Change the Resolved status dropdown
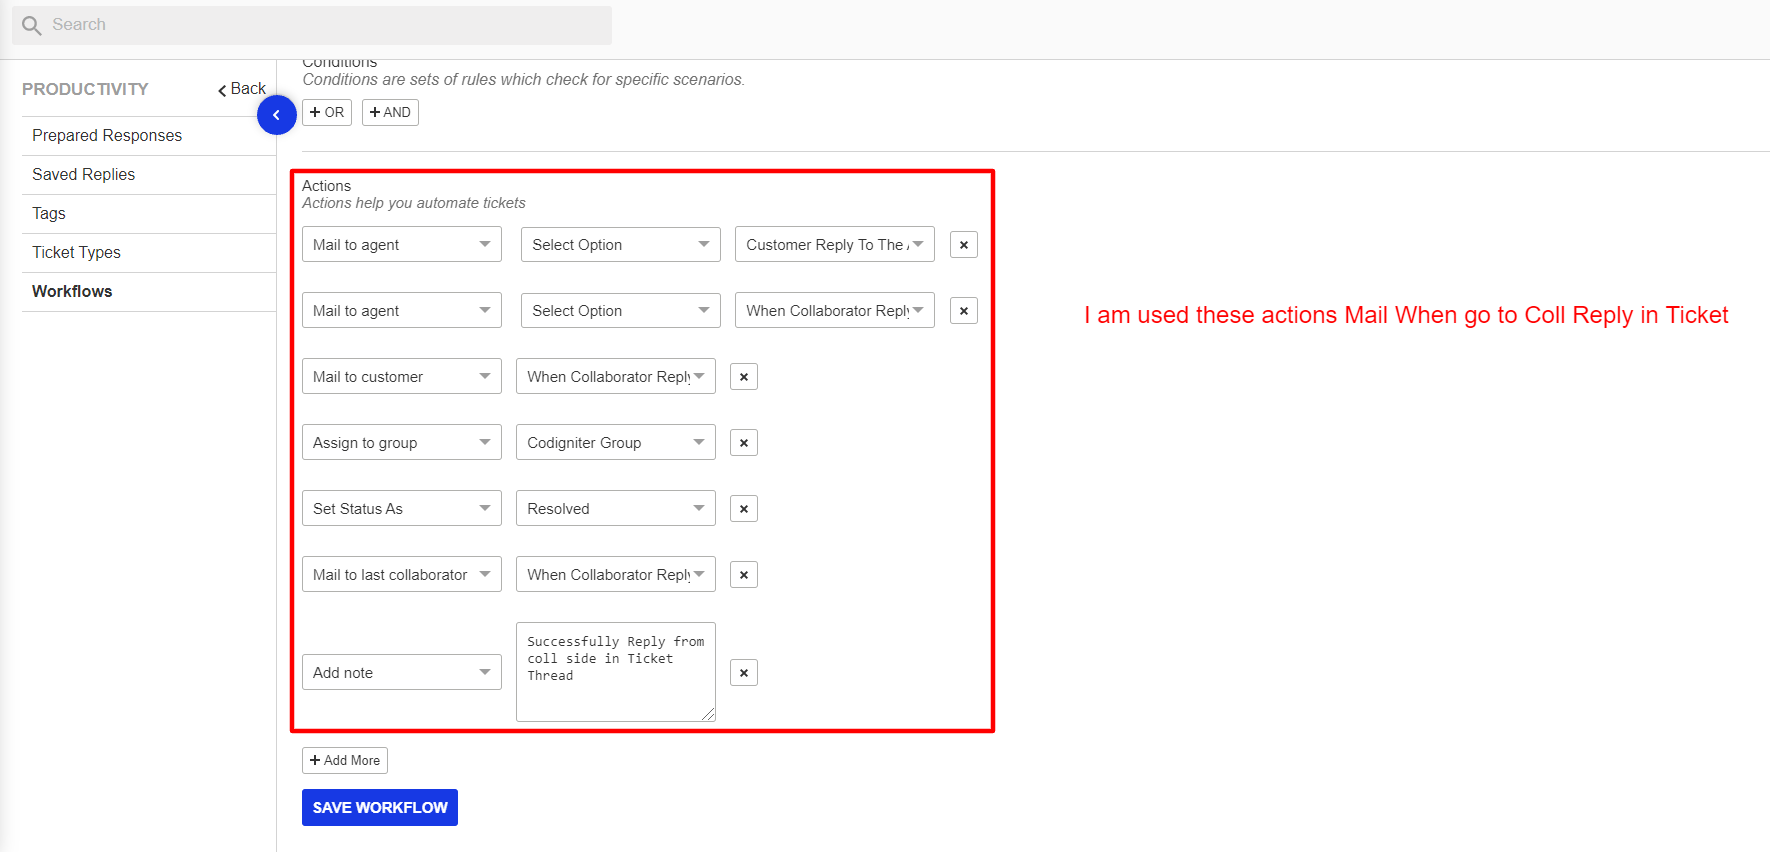The image size is (1770, 852). 615,509
